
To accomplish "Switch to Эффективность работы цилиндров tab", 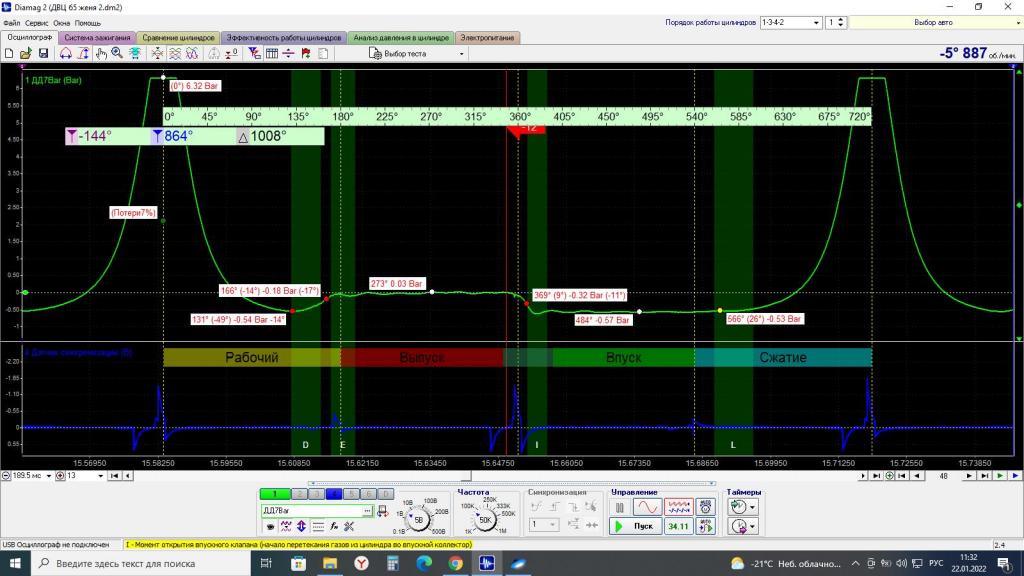I will [x=283, y=38].
